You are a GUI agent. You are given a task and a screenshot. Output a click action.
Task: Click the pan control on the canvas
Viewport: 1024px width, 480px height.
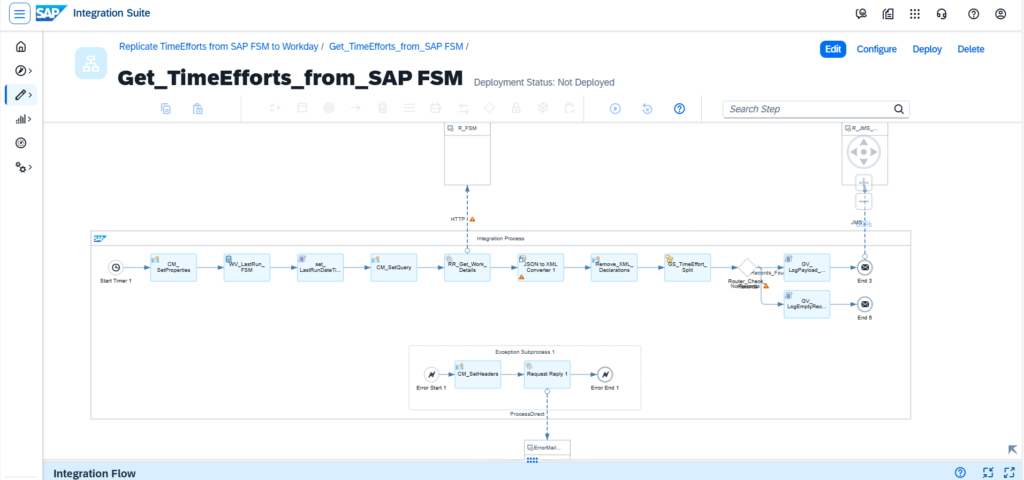point(863,153)
